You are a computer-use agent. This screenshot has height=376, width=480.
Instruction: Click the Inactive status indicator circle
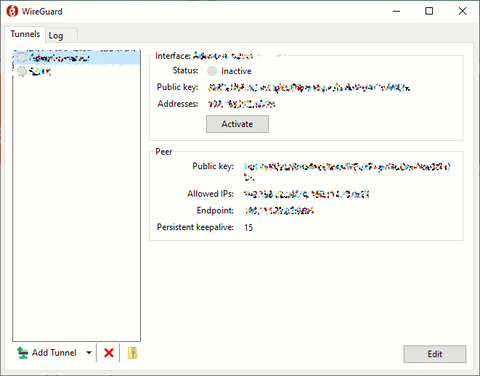(212, 71)
